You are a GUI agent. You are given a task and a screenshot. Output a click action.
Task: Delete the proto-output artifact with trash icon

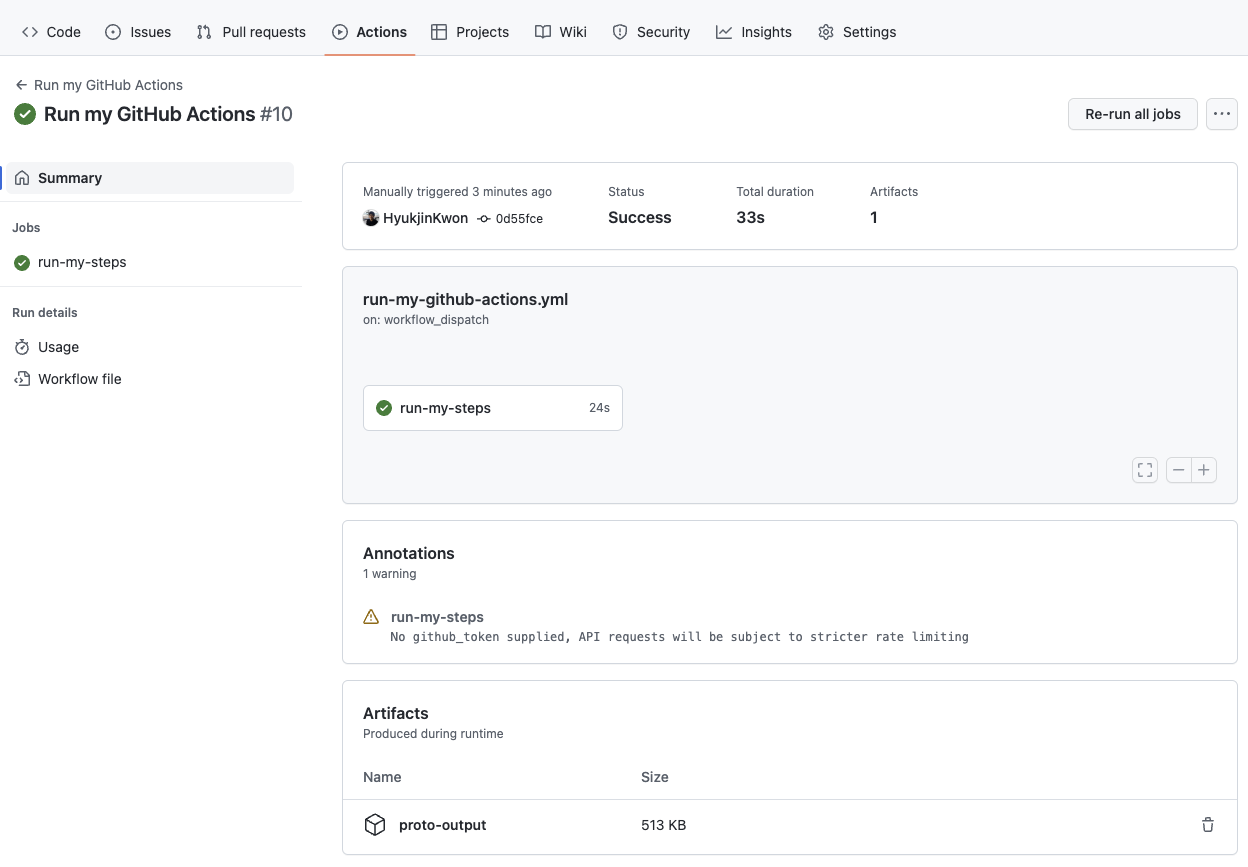tap(1208, 825)
